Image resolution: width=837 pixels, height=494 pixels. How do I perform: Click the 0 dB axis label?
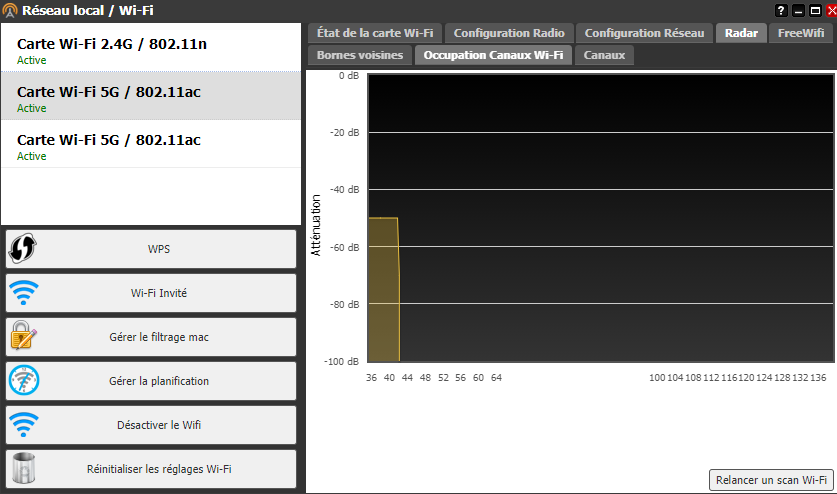point(349,76)
